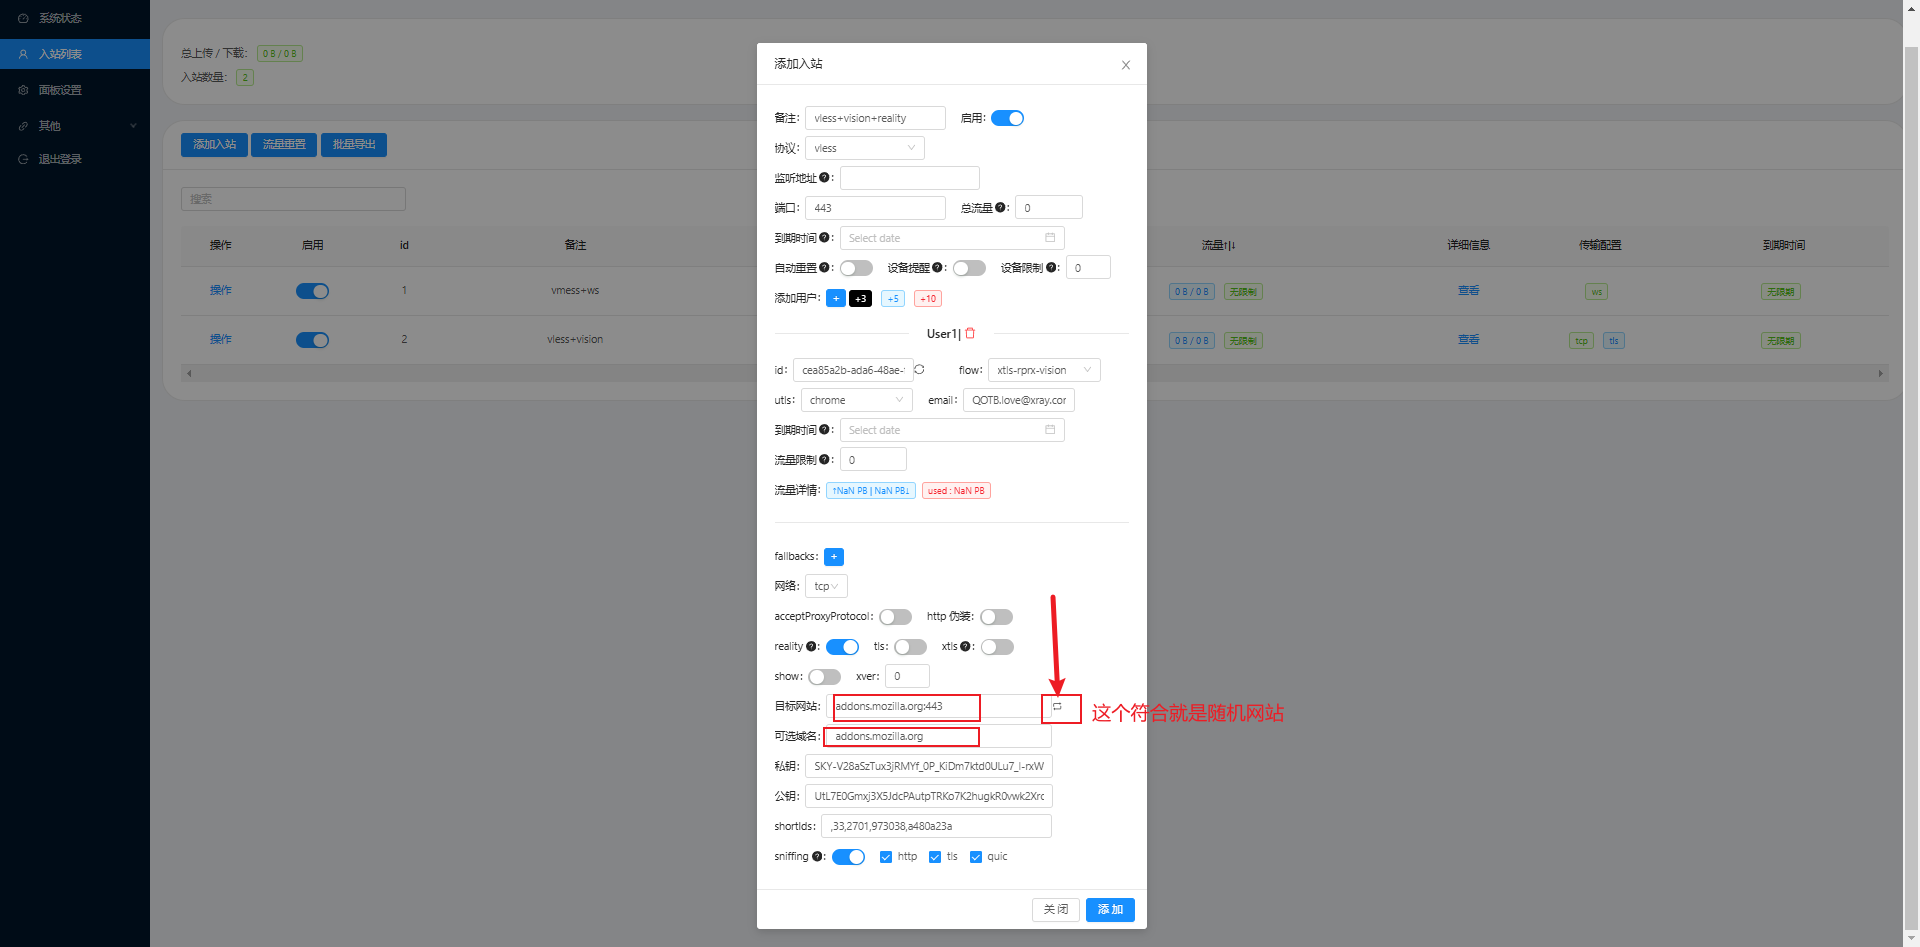Uncheck http sniffing checkbox
The image size is (1920, 947).
(886, 857)
